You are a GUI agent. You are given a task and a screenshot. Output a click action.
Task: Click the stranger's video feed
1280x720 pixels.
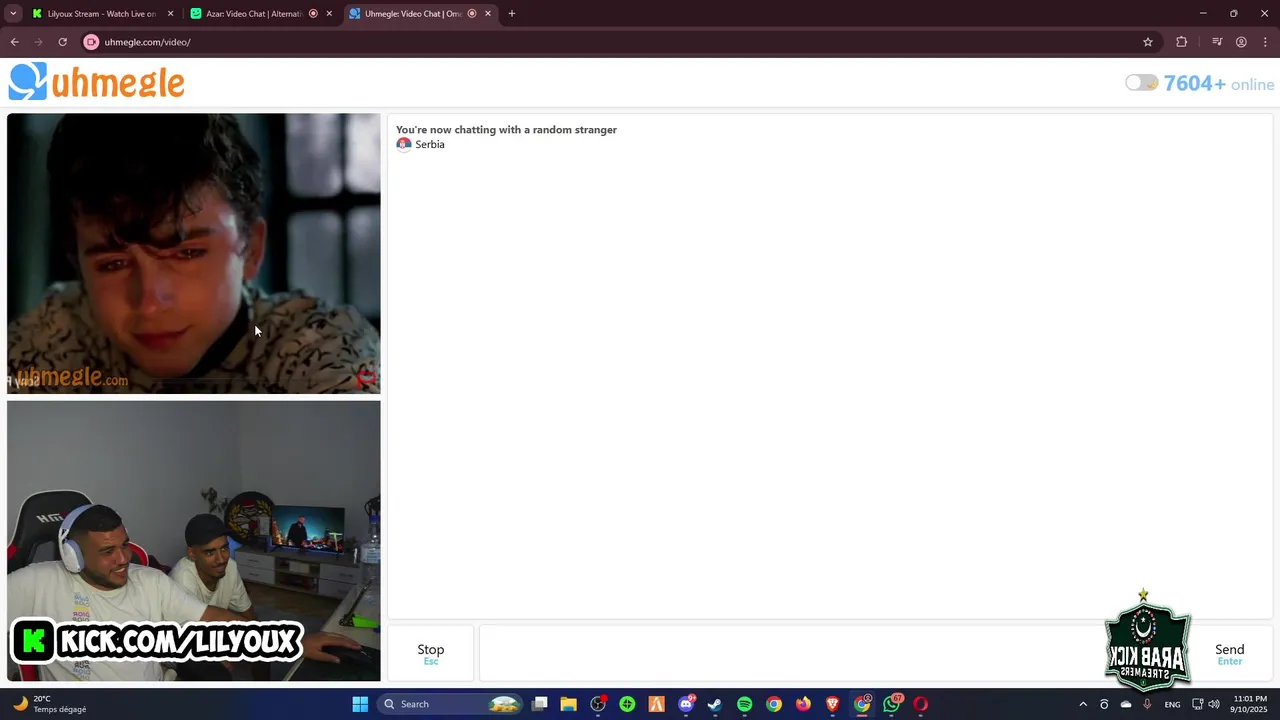pos(193,253)
